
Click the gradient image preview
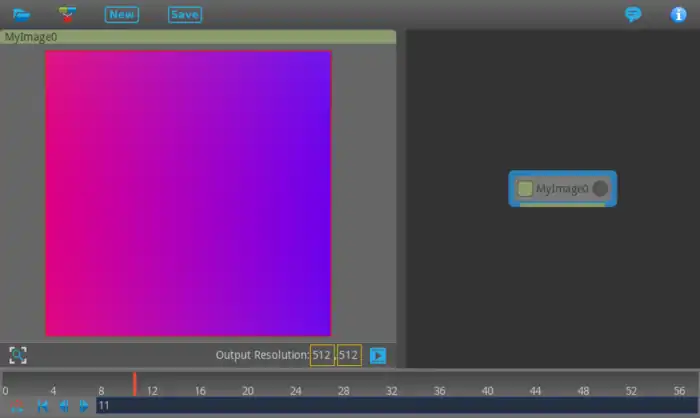(188, 193)
